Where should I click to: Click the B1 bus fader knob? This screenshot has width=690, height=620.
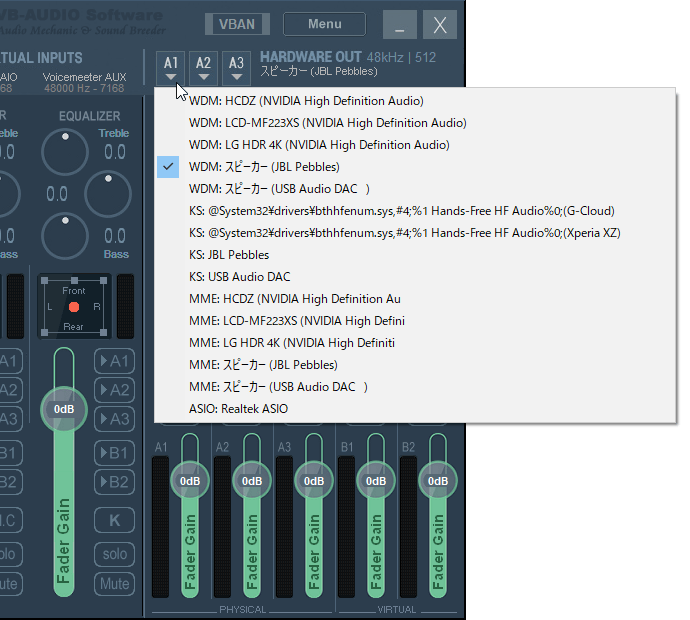click(x=376, y=481)
